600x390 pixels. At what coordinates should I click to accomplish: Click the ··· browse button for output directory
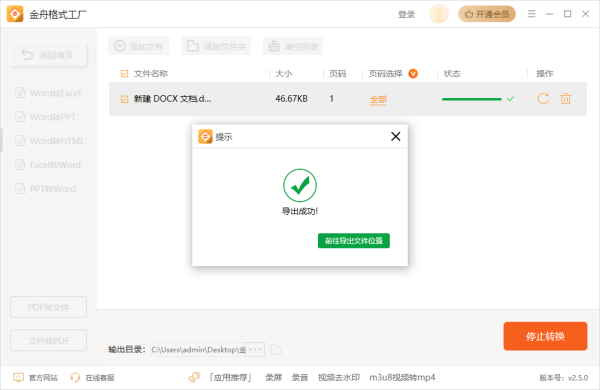(255, 349)
